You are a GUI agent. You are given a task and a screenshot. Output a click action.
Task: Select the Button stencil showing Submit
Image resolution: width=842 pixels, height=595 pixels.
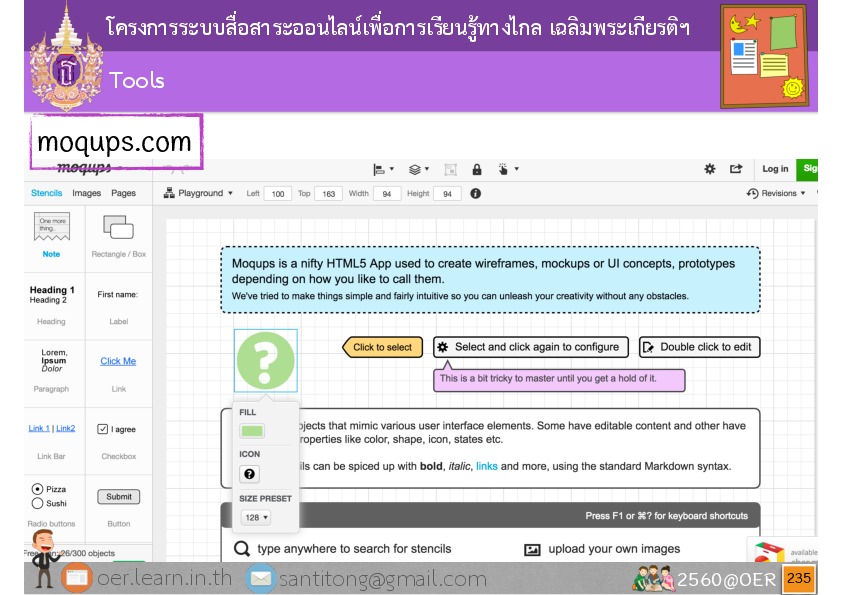(x=119, y=507)
